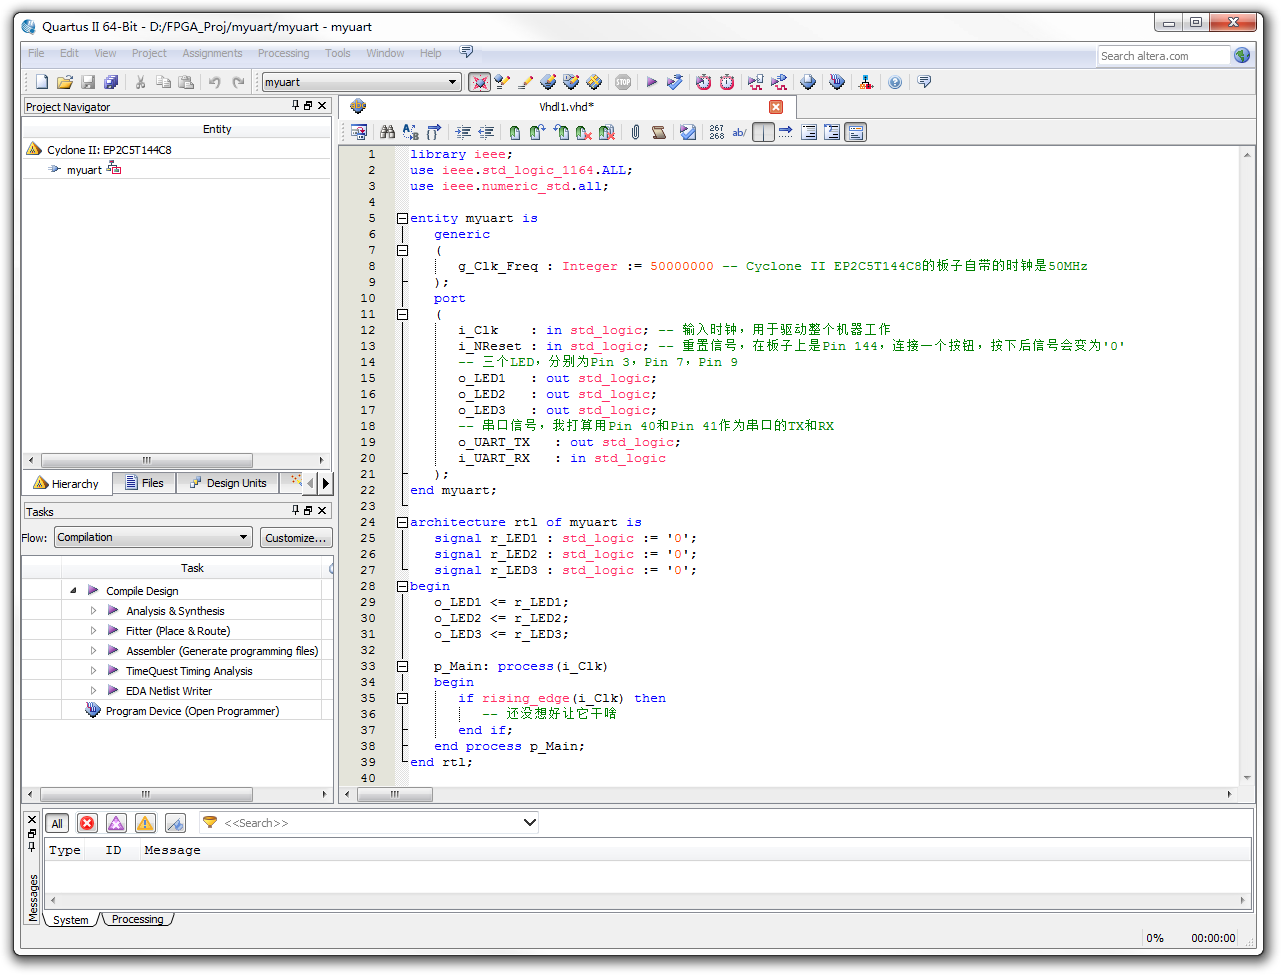Open the Tools menu
The height and width of the screenshot is (975, 1282).
click(338, 53)
